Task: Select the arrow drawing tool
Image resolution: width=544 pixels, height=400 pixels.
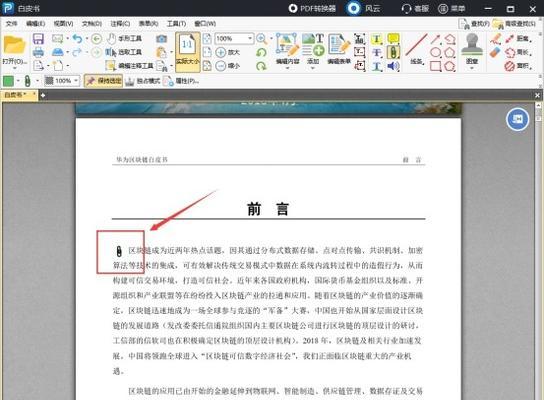Action: coord(435,39)
